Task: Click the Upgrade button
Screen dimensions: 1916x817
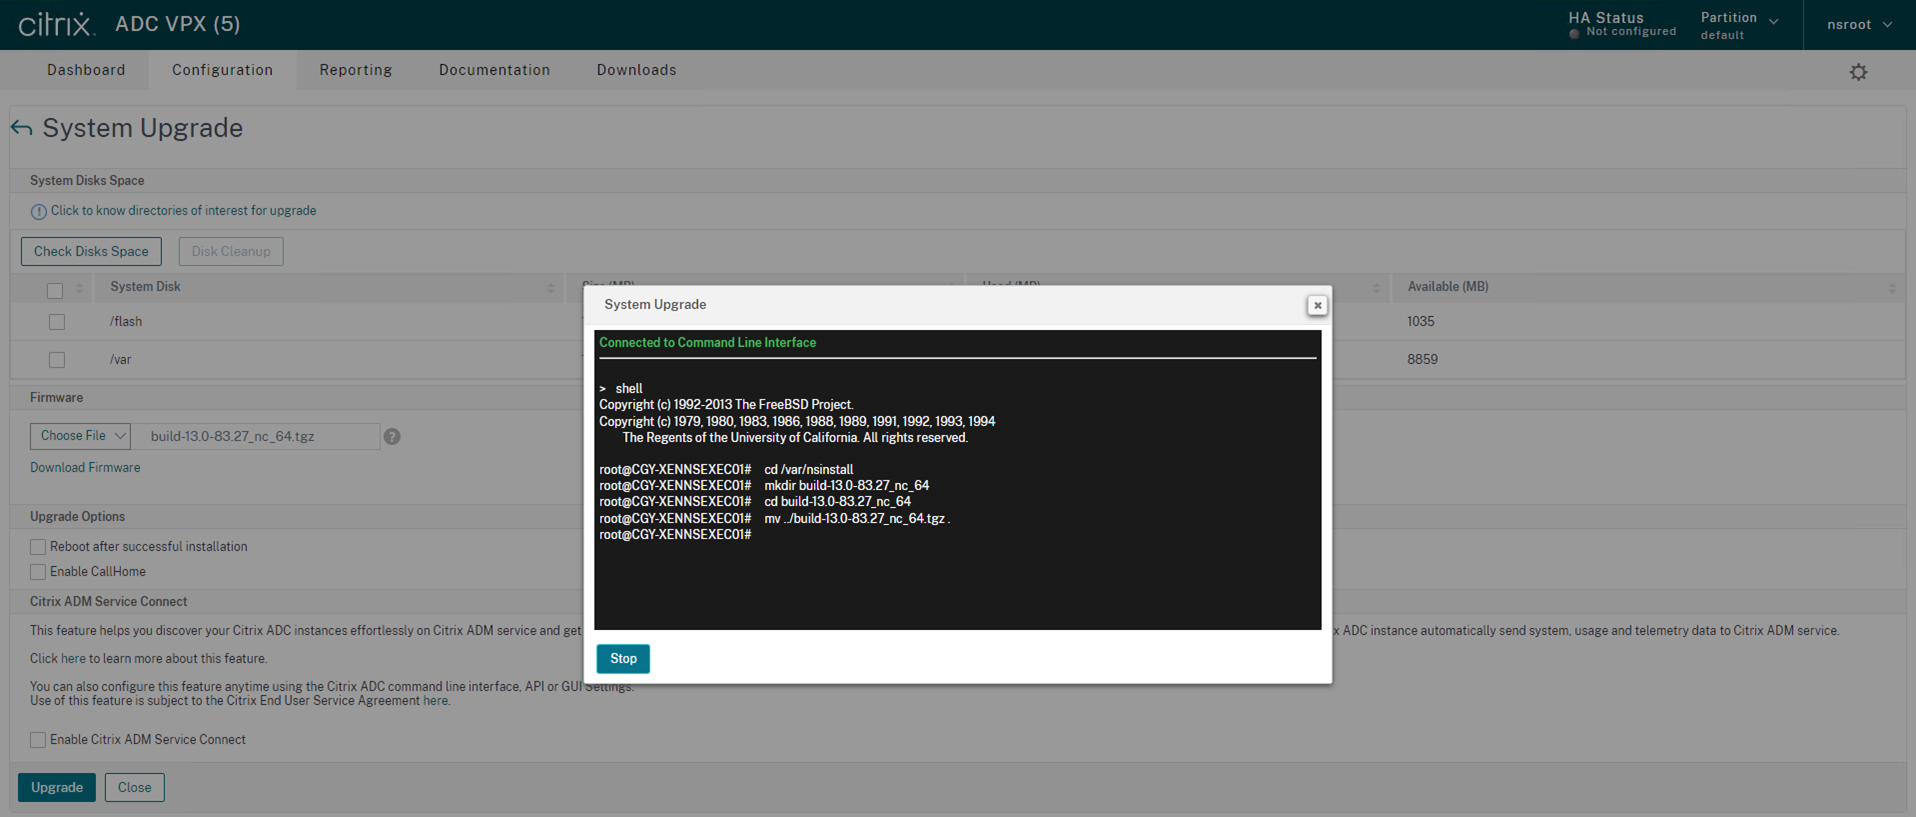Action: 57,788
